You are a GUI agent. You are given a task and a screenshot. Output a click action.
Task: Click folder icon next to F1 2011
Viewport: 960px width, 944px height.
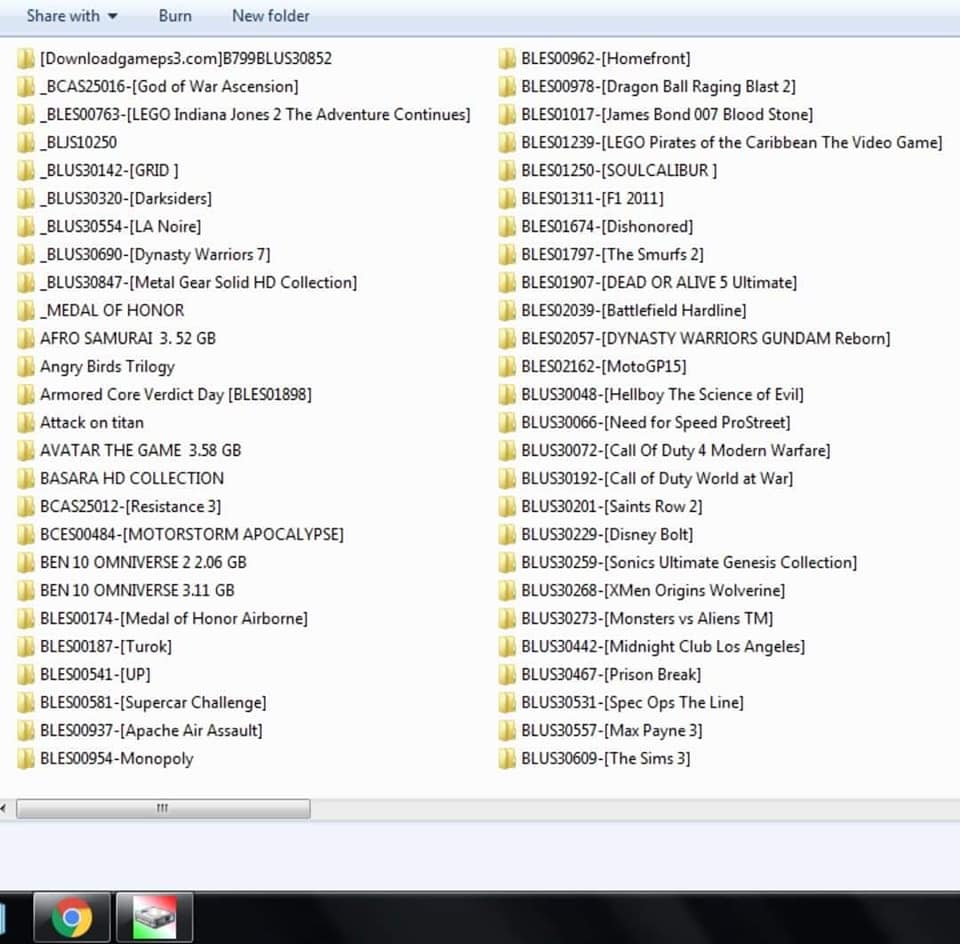tap(507, 199)
